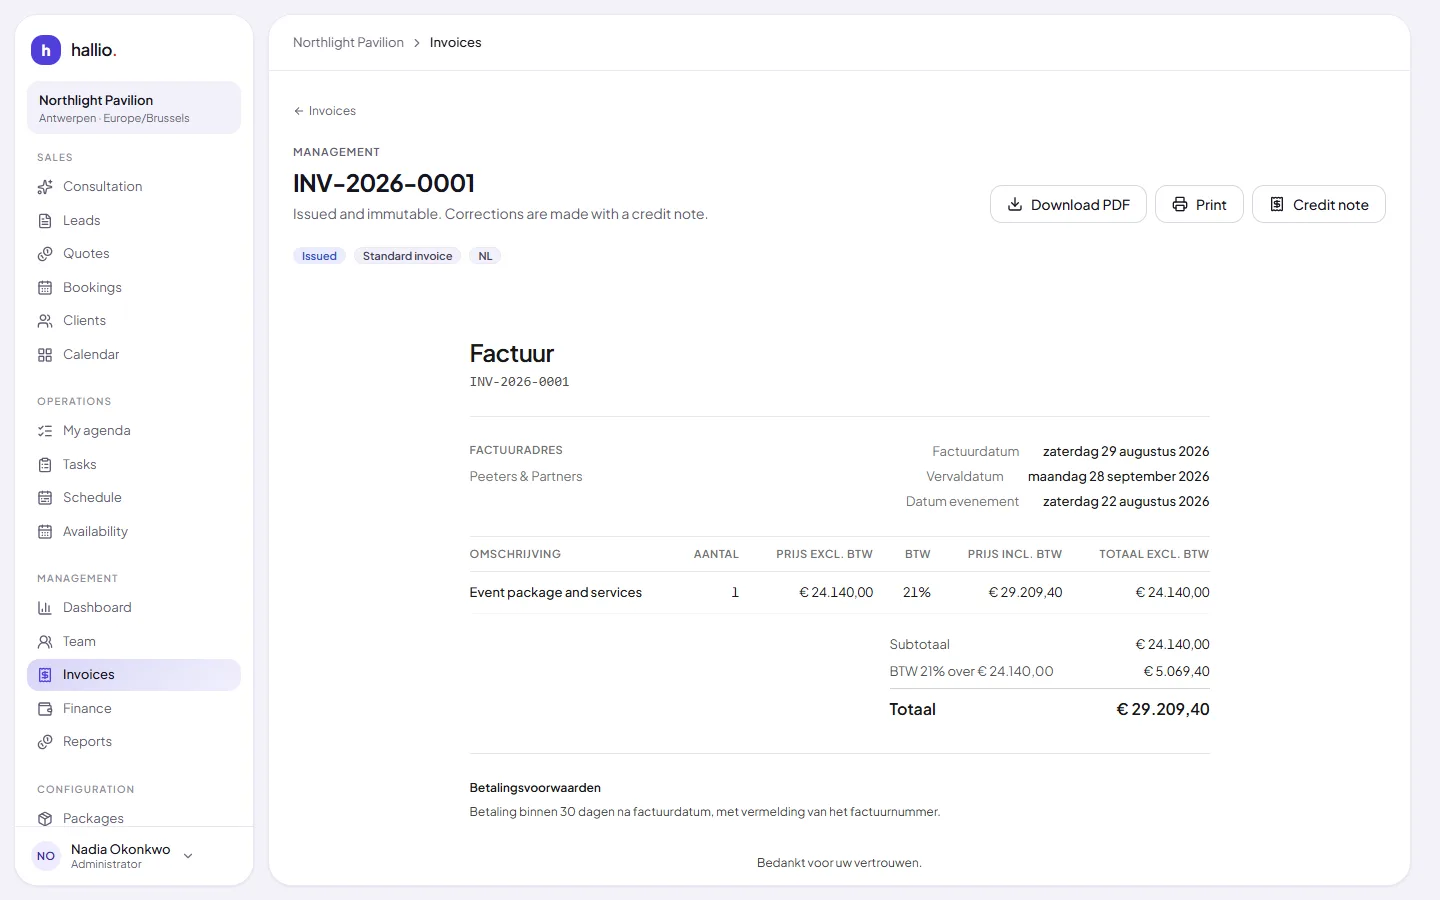This screenshot has width=1440, height=900.
Task: Click the NL language badge
Action: click(485, 256)
